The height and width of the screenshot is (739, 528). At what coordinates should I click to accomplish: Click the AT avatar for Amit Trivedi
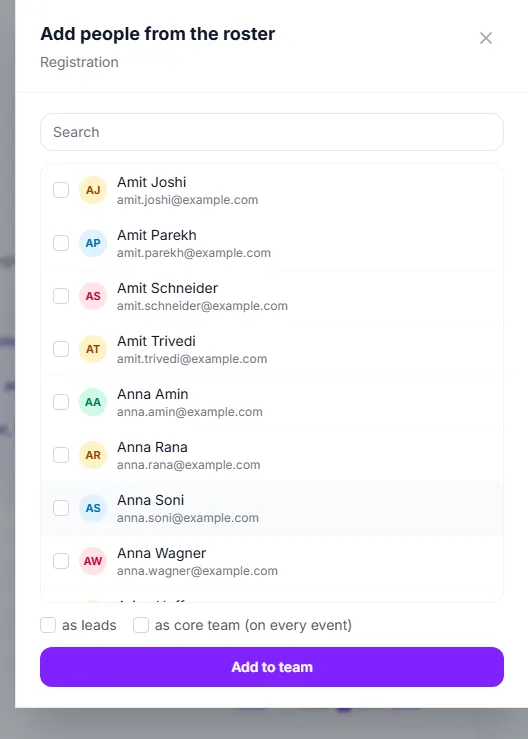(x=93, y=349)
